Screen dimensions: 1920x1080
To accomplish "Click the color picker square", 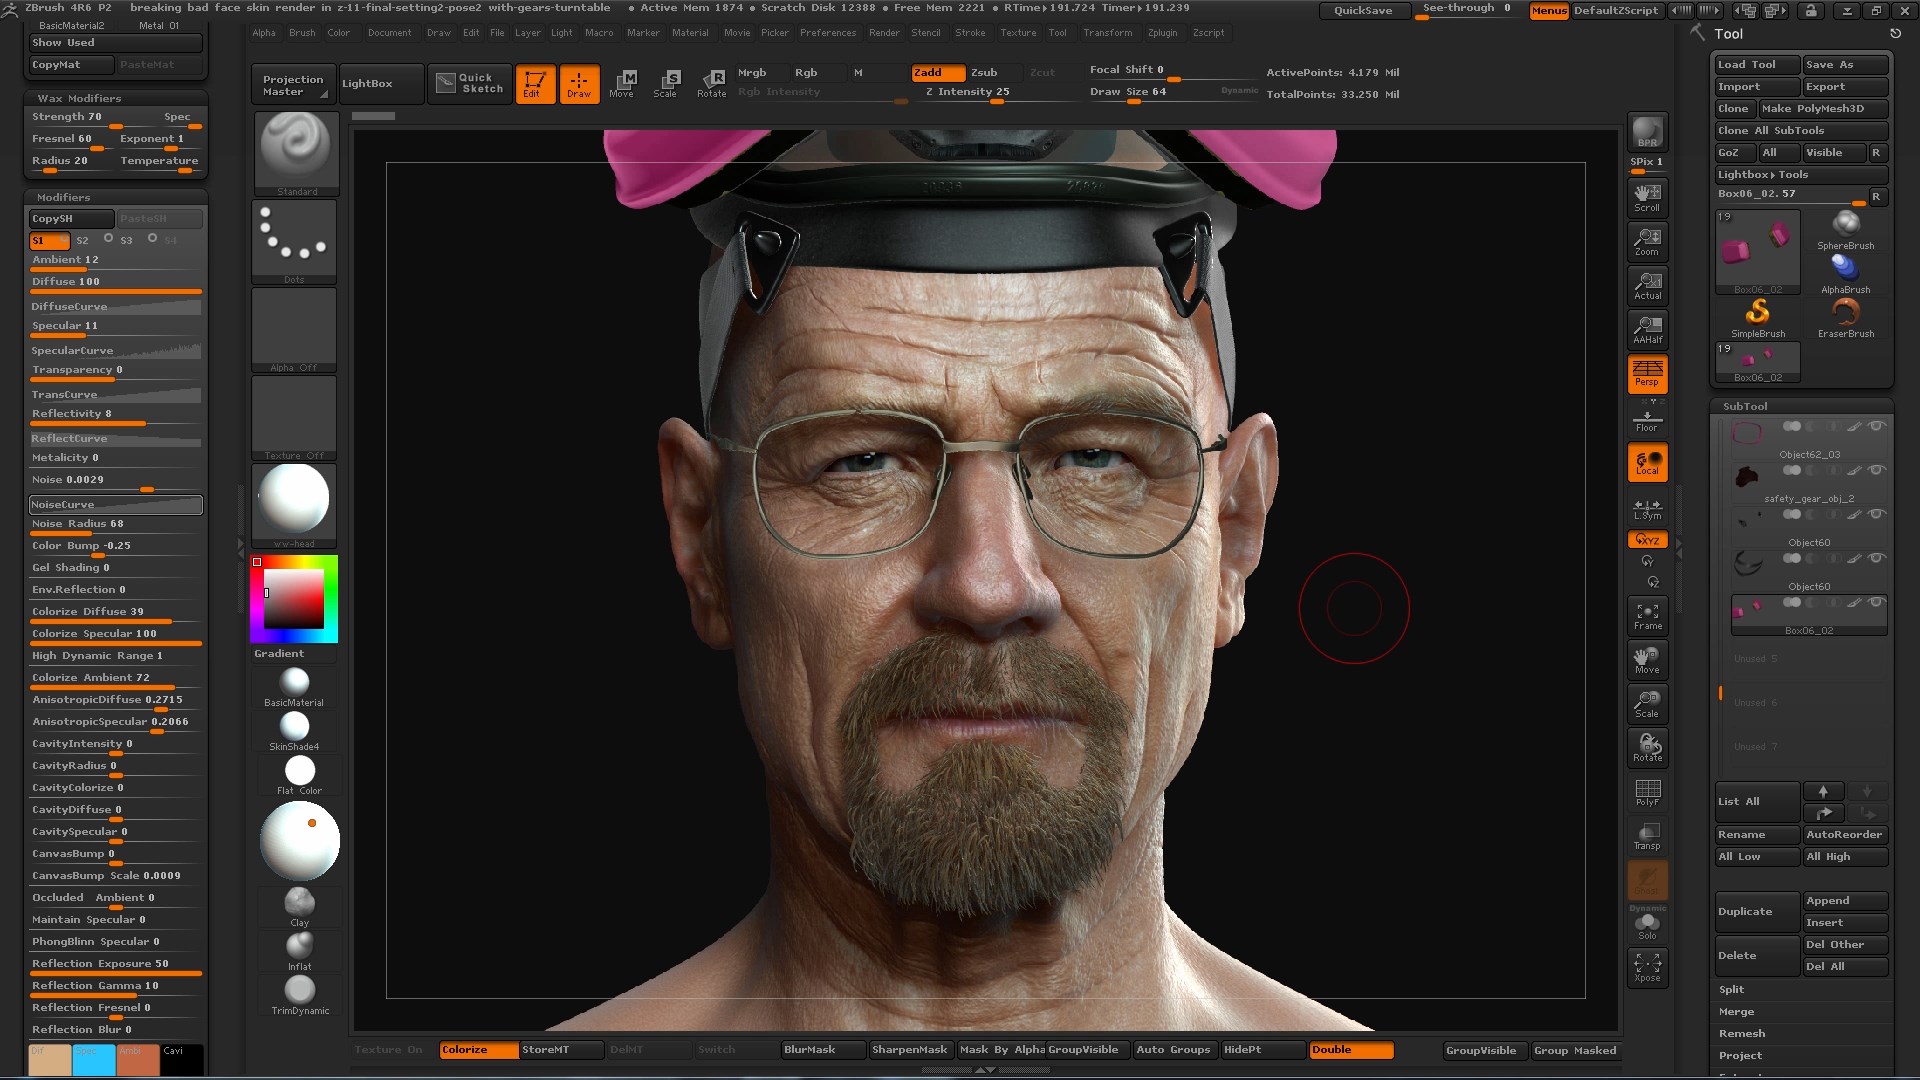I will 294,599.
